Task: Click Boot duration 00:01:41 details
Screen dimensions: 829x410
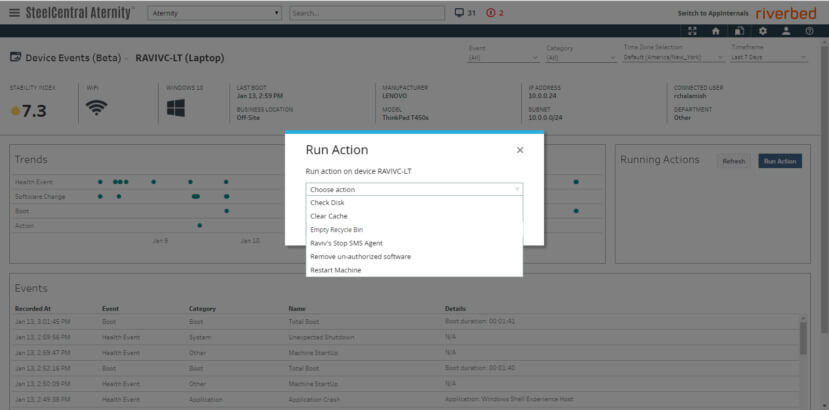Action: pos(482,321)
